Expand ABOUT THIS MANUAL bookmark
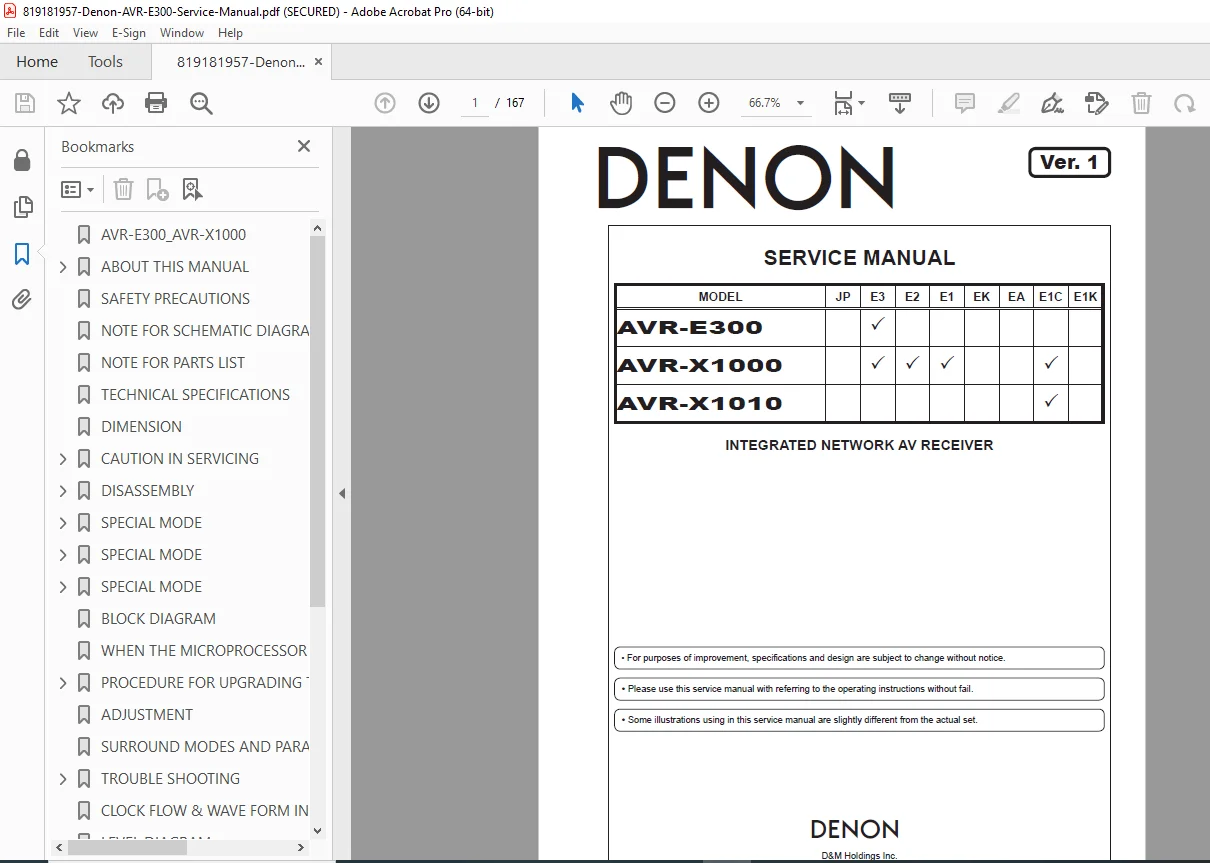The image size is (1210, 863). click(63, 267)
